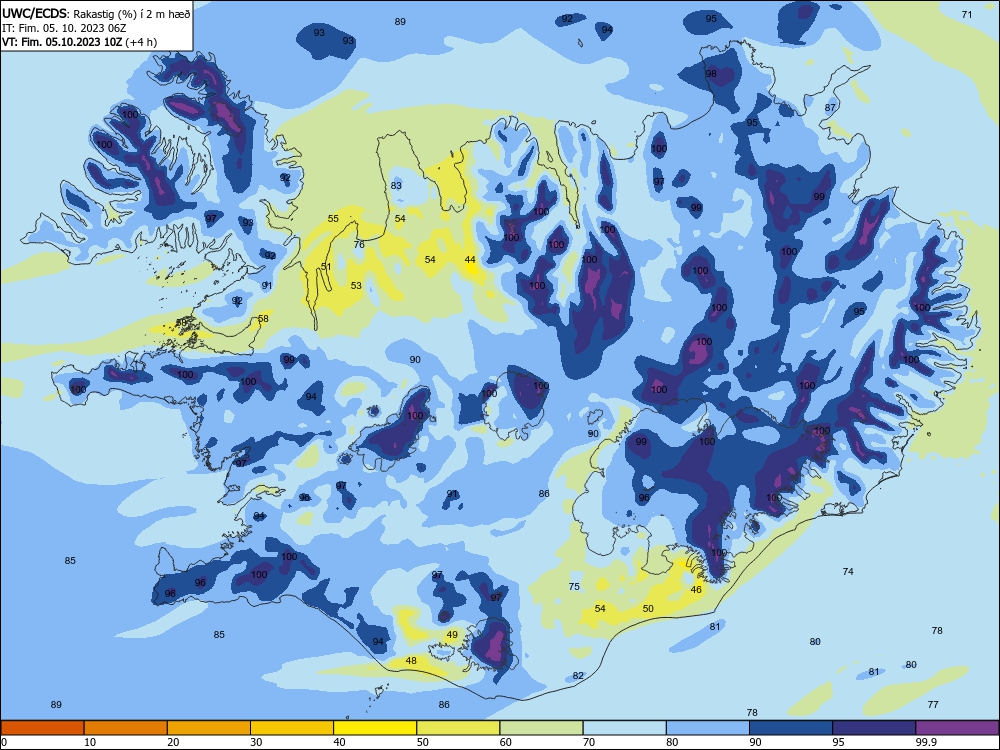Select the 'IT: Fim. 05. 10. 2023 06Z' line
1000x750 pixels.
(64, 28)
